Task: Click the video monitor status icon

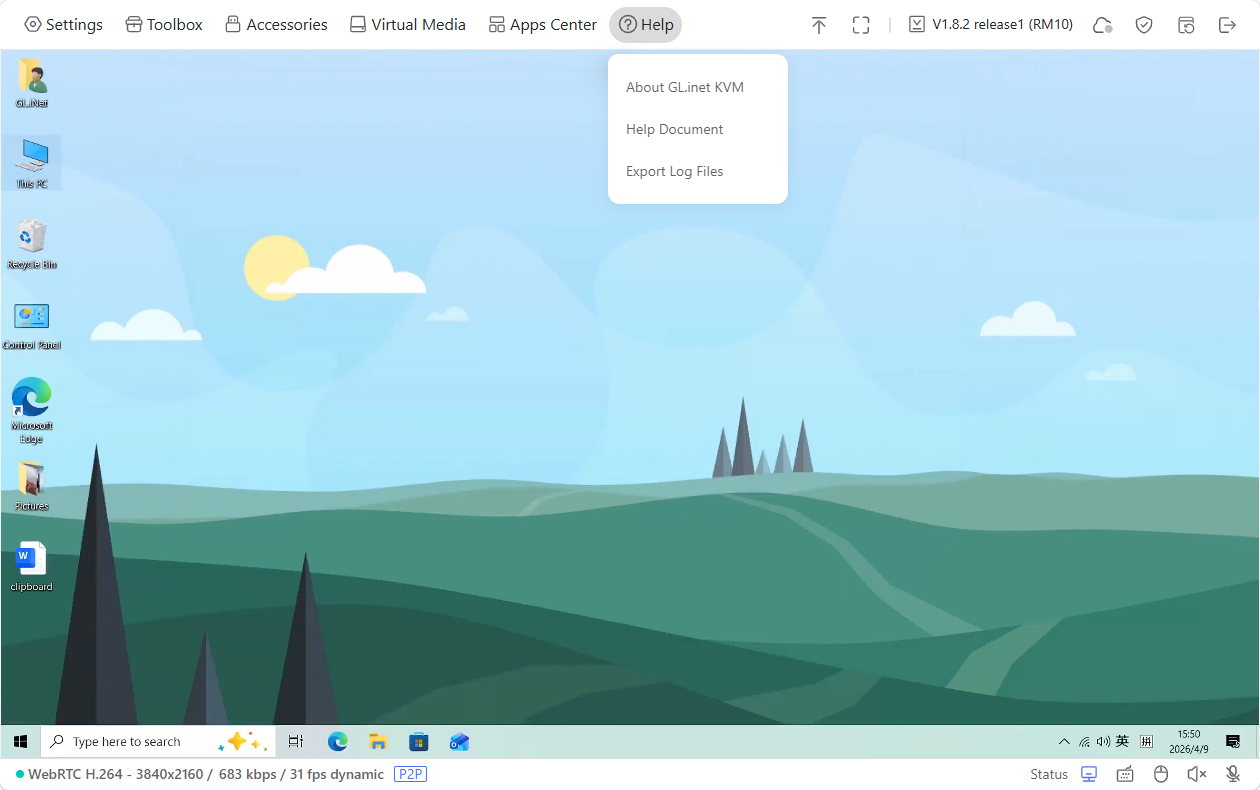Action: click(x=1089, y=774)
